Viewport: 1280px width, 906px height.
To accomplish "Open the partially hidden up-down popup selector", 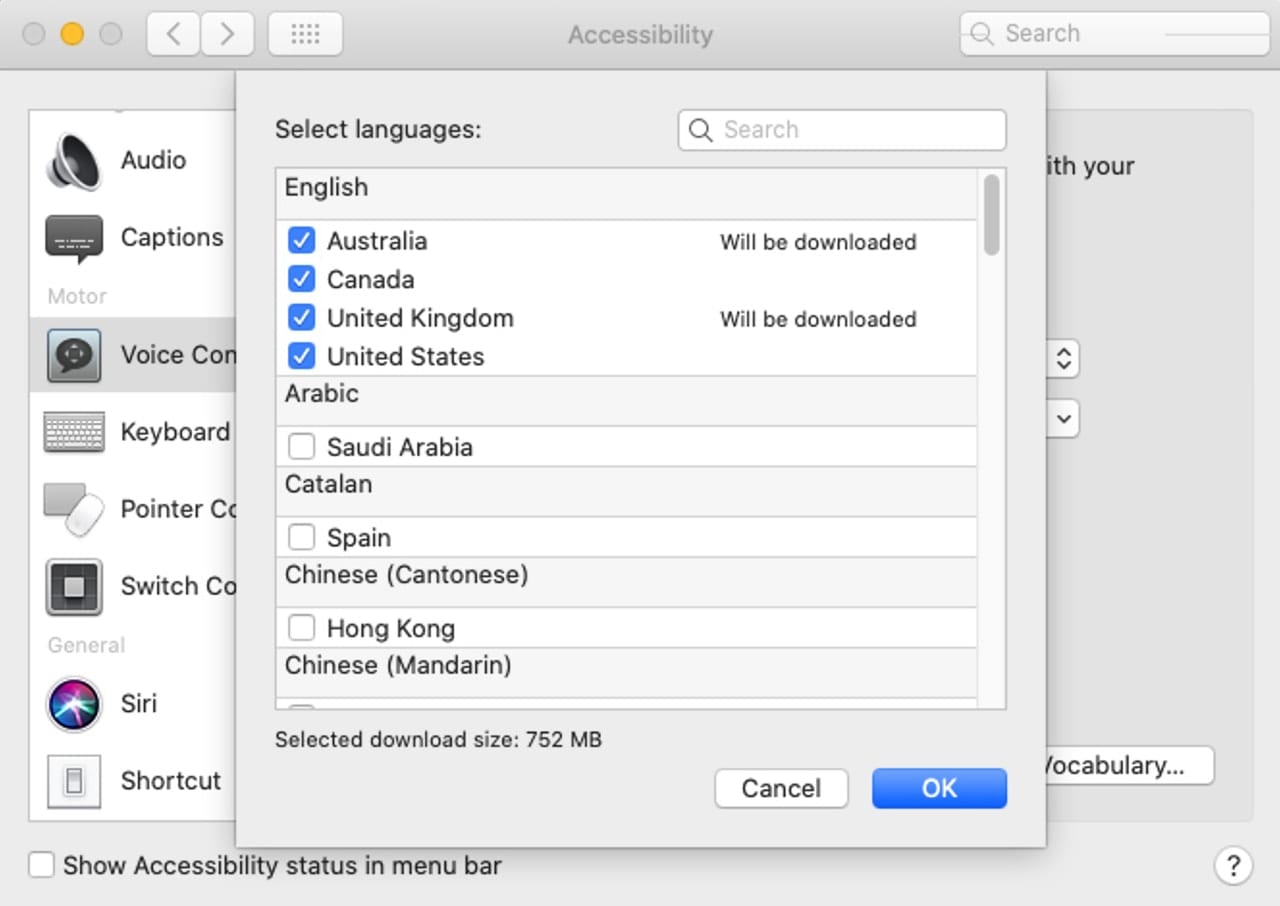I will tap(1064, 358).
